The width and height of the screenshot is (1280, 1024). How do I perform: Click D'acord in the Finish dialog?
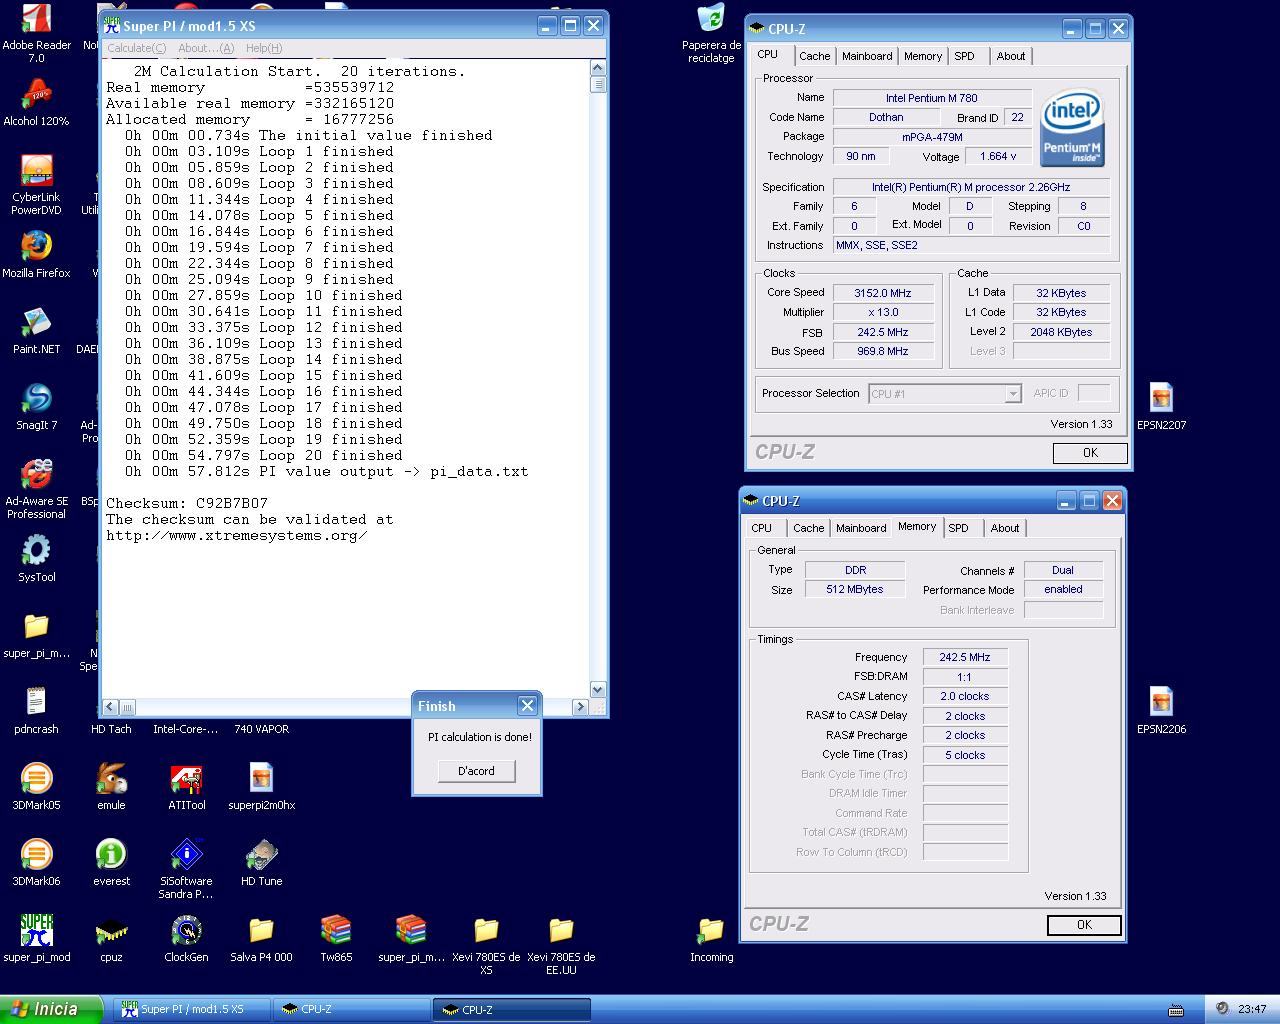tap(476, 771)
